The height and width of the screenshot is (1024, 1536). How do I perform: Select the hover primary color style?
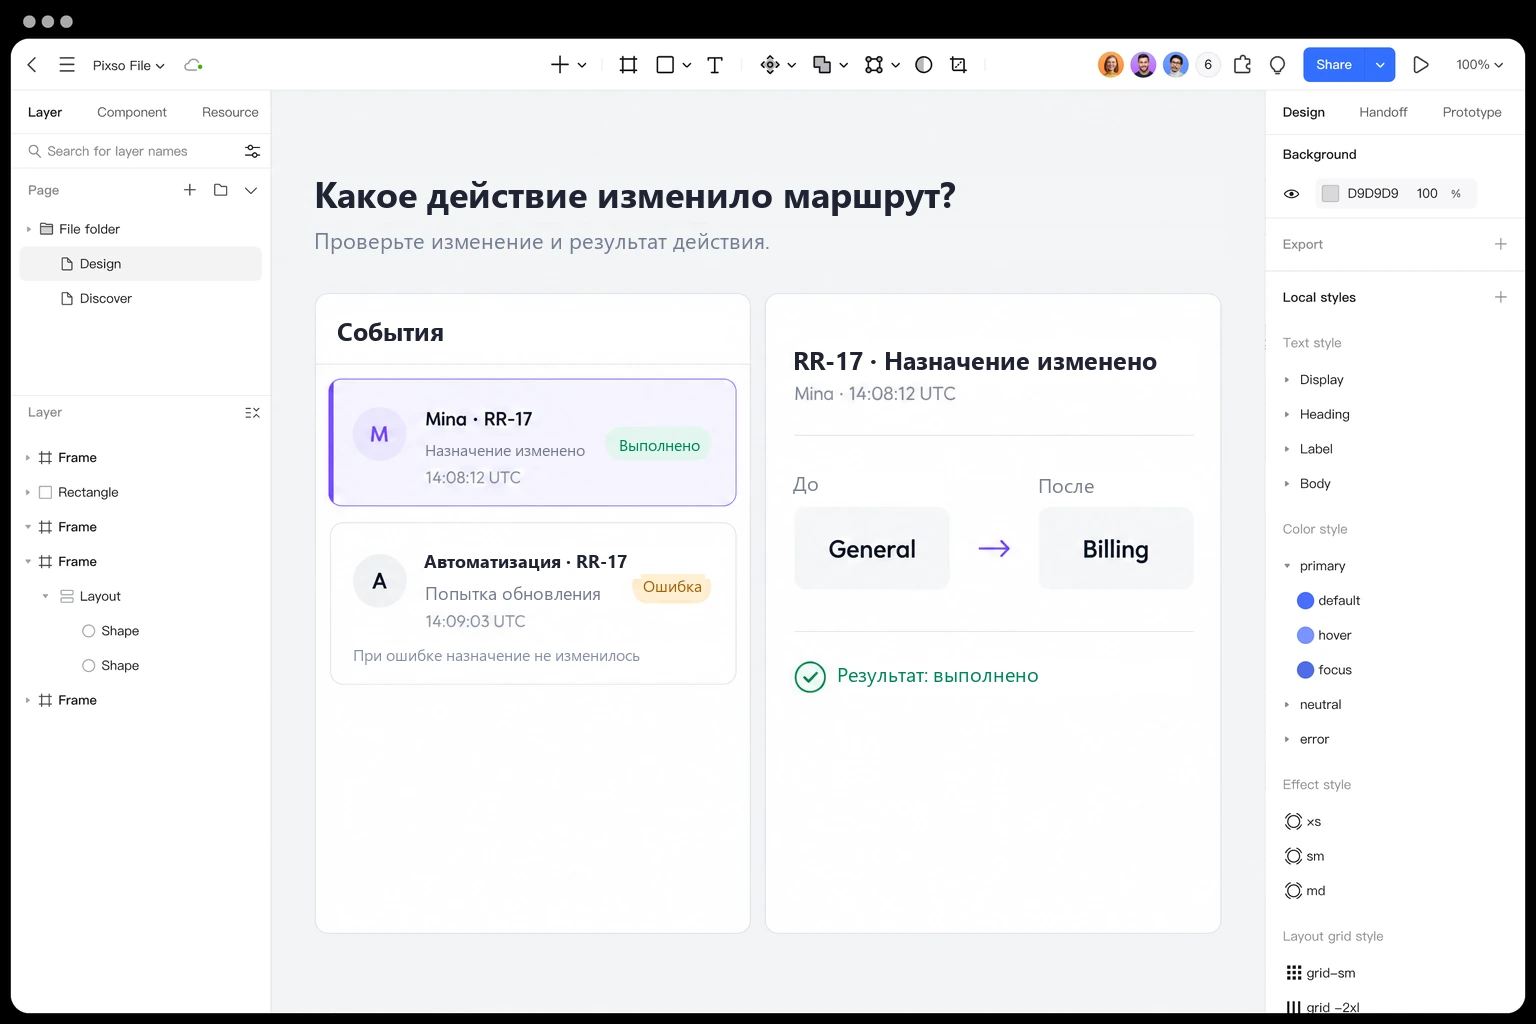[1325, 635]
